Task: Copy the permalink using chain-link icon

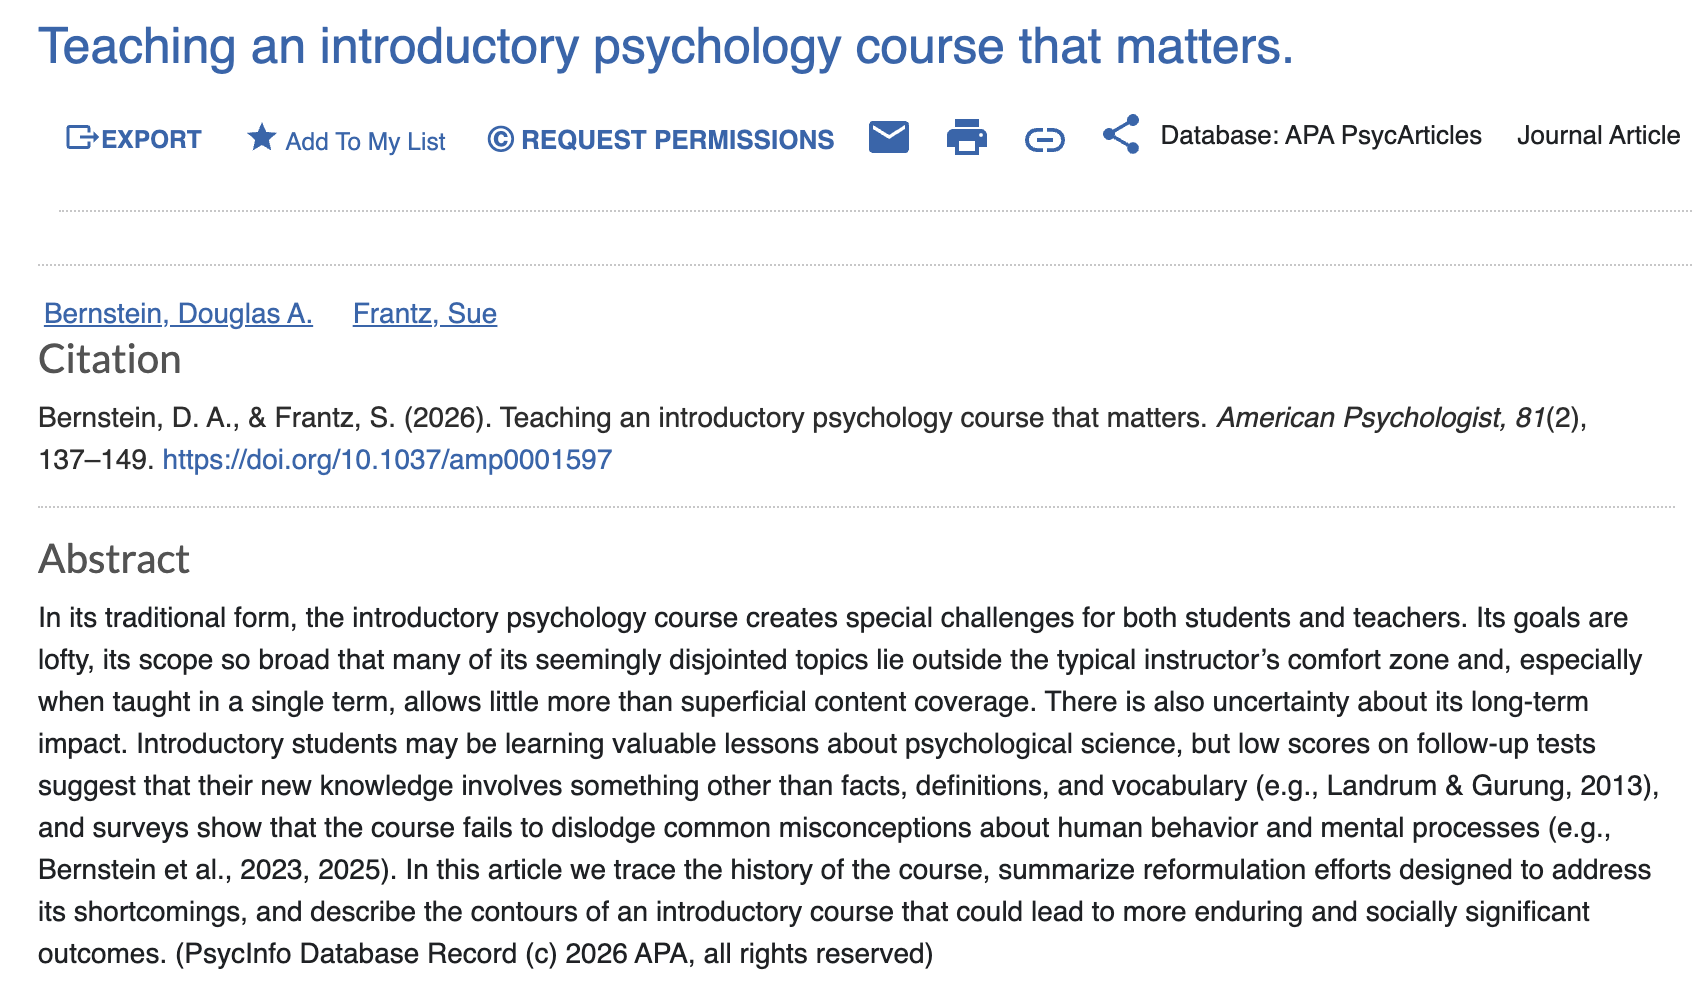Action: click(1044, 140)
